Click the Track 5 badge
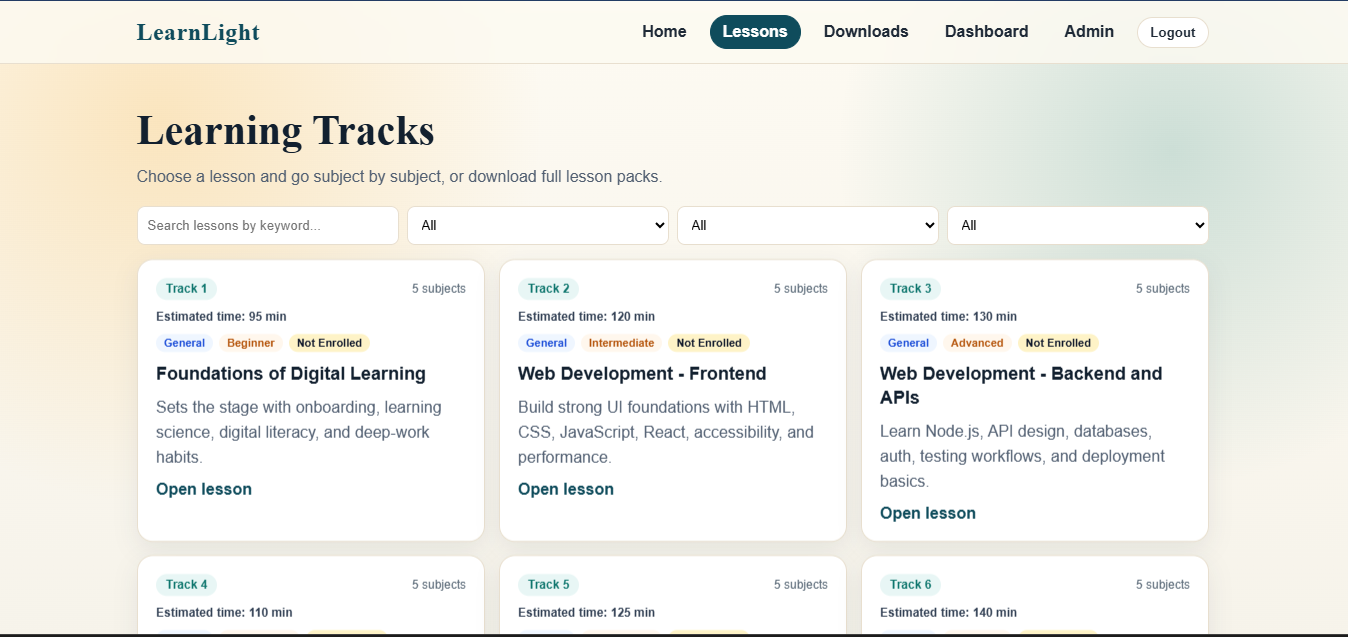 point(548,585)
